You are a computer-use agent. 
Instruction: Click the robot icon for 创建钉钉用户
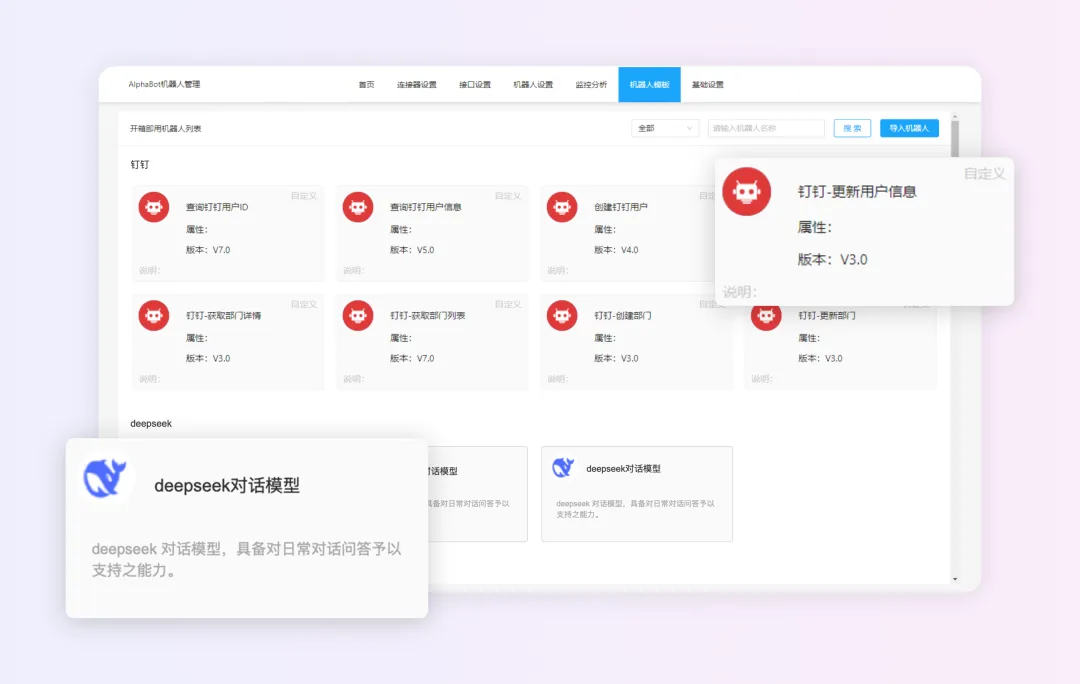pyautogui.click(x=562, y=207)
